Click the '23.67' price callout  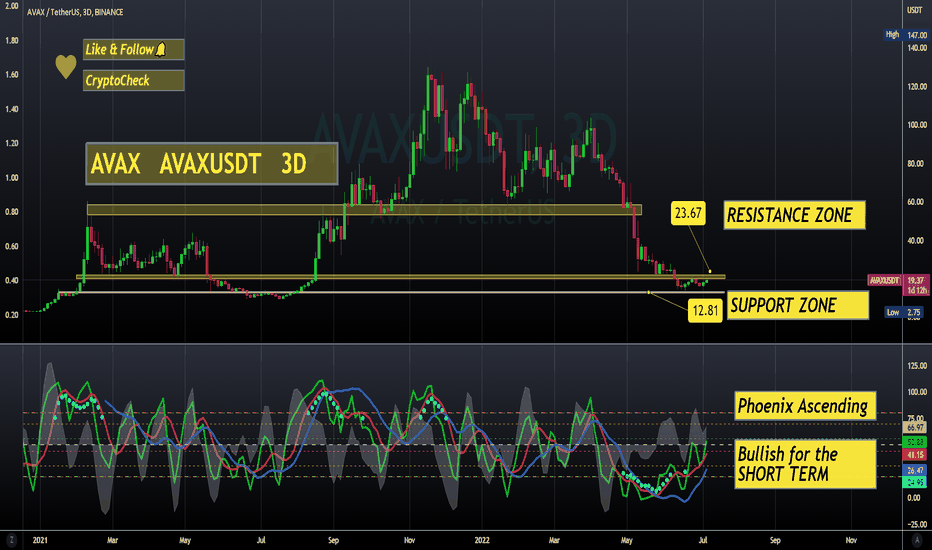click(x=688, y=213)
